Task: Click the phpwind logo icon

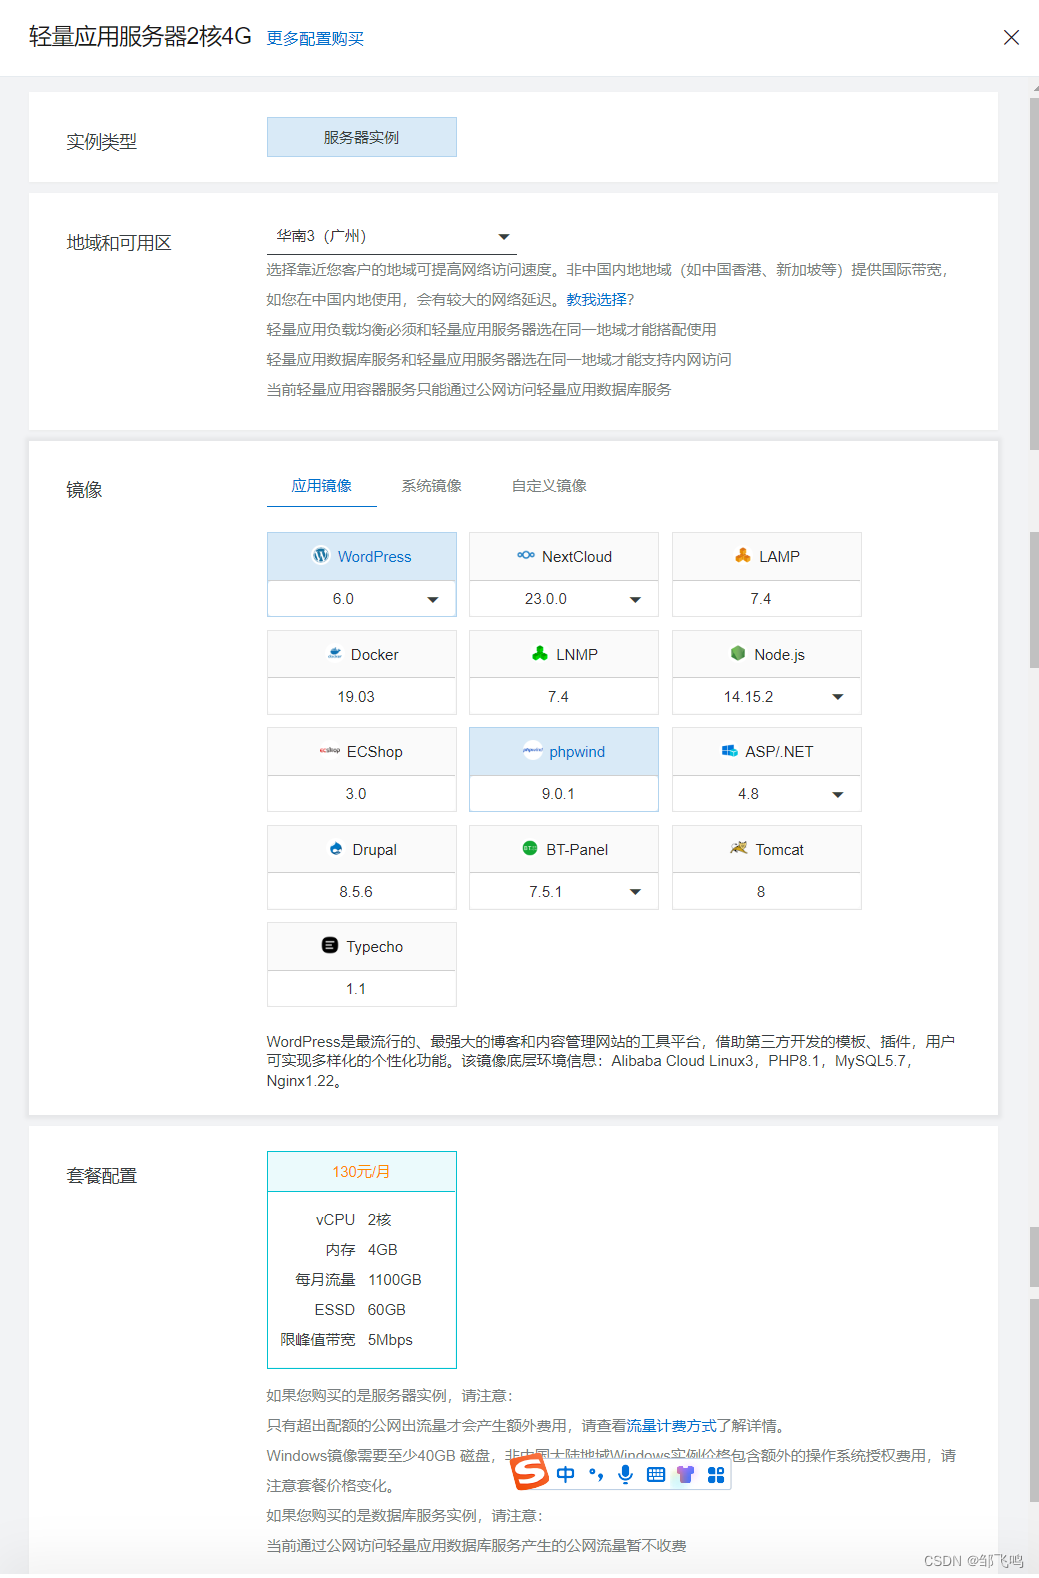Action: pyautogui.click(x=533, y=751)
